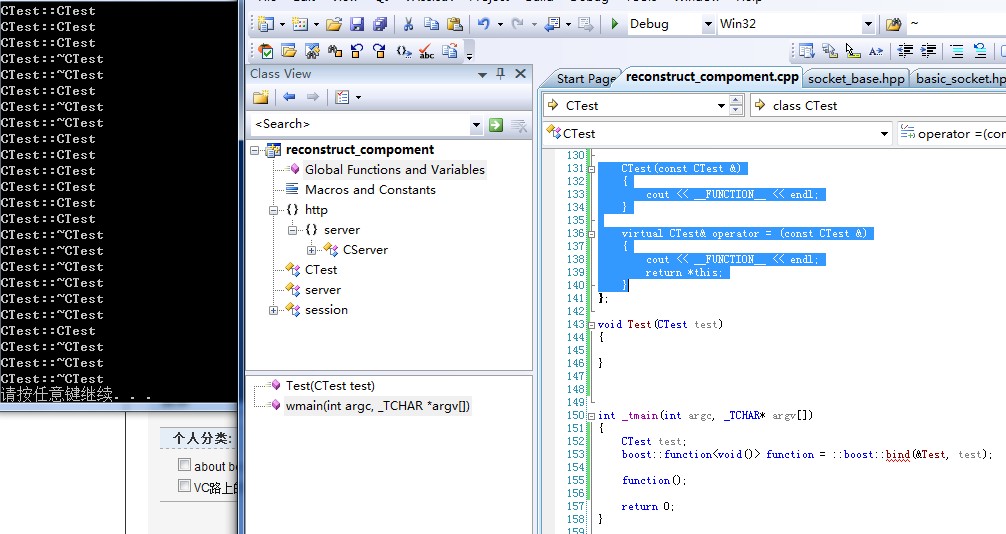Comment out the selected lines icon
This screenshot has height=534, width=1006.
click(957, 51)
